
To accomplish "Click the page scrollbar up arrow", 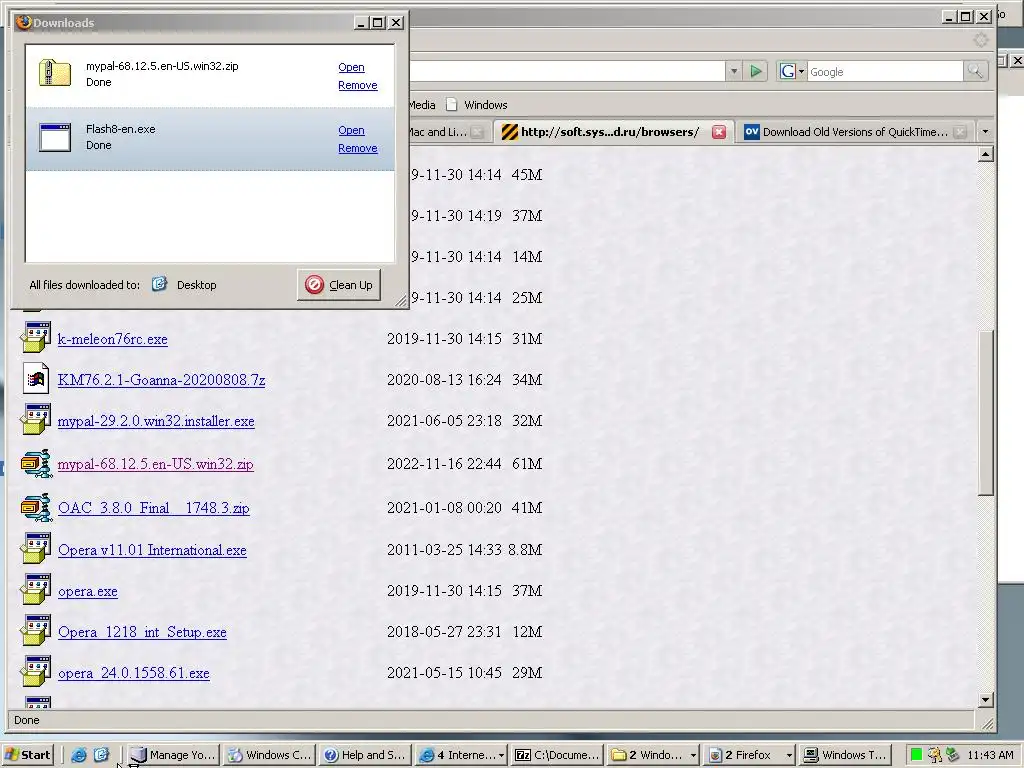I will click(986, 154).
